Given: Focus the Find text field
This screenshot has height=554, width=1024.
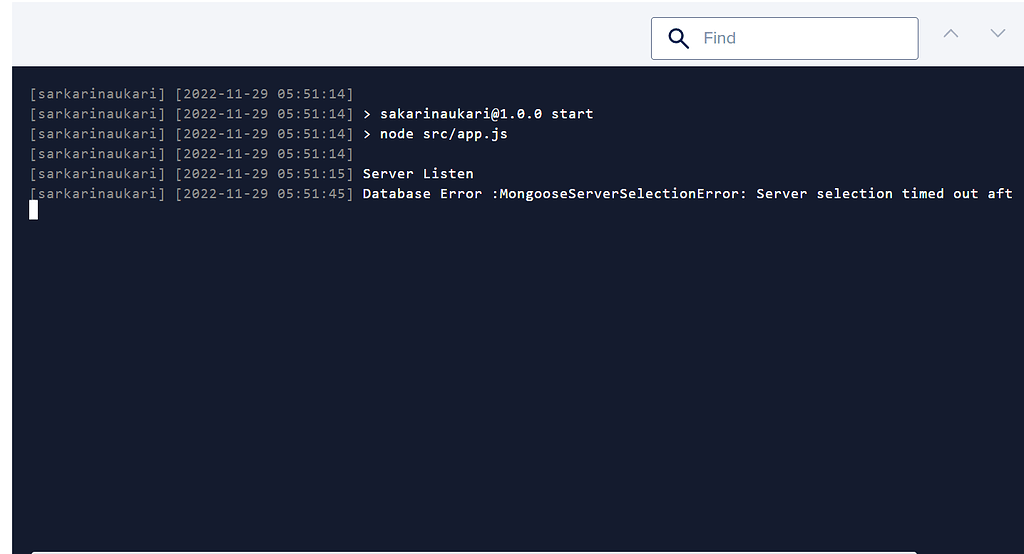Looking at the screenshot, I should click(800, 38).
